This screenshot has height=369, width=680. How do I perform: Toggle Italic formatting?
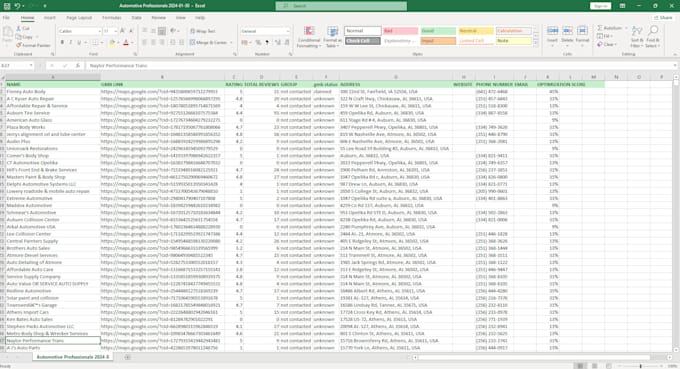point(71,42)
